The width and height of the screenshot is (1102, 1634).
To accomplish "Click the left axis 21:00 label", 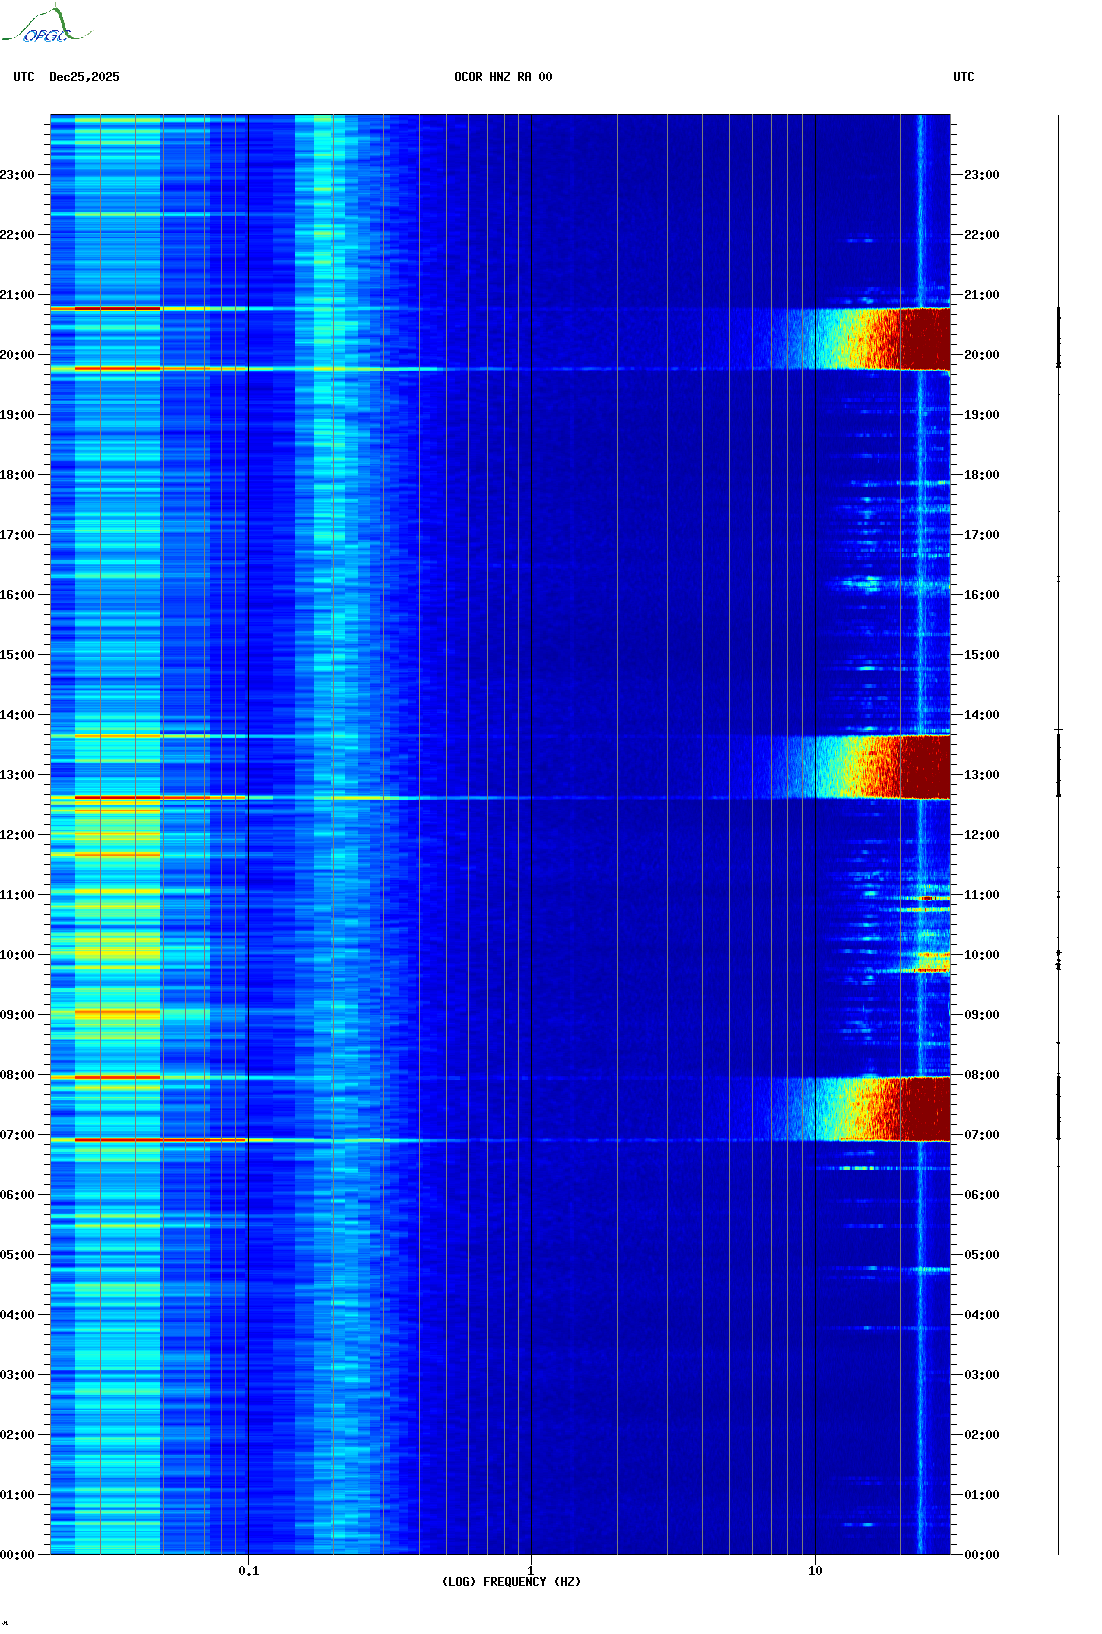I will [x=17, y=295].
